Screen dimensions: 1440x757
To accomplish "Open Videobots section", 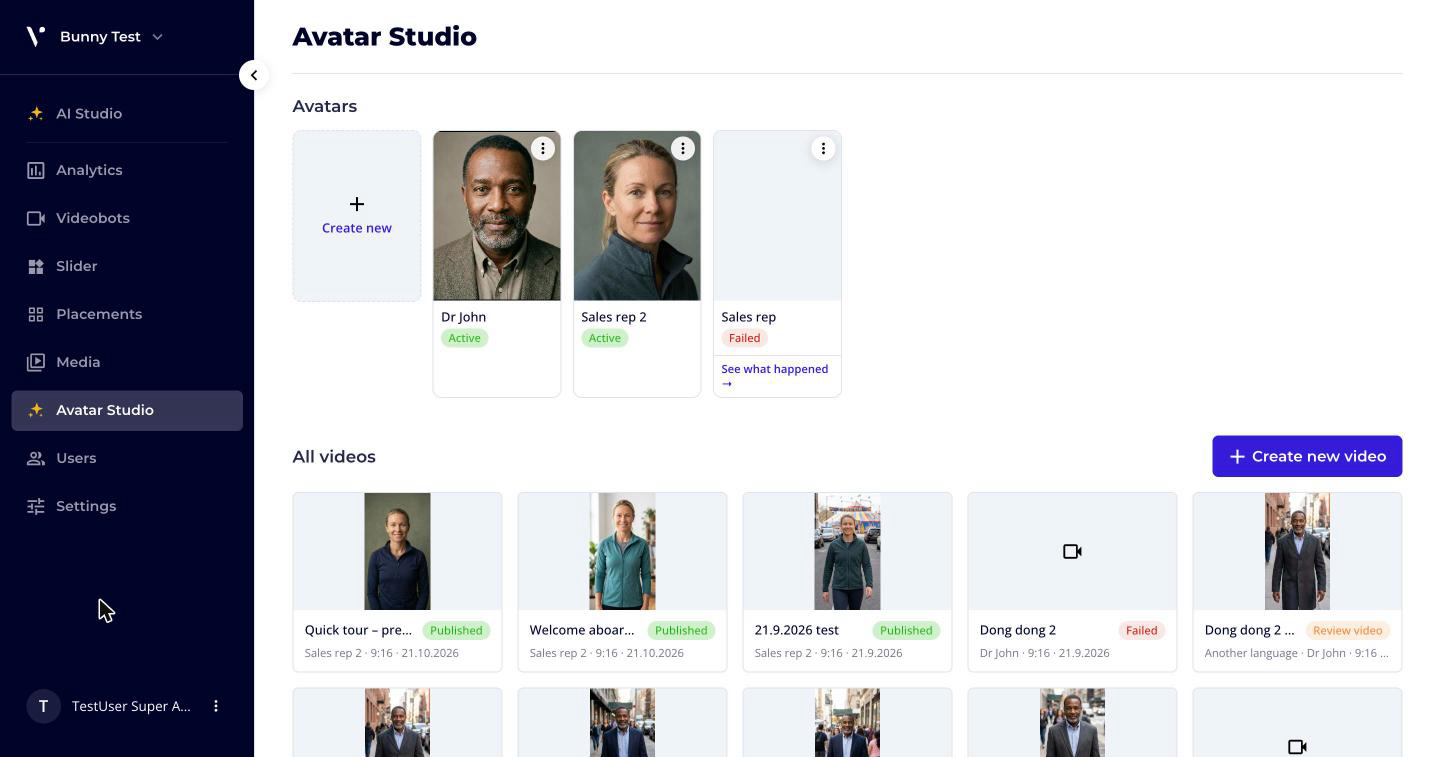I will point(127,218).
